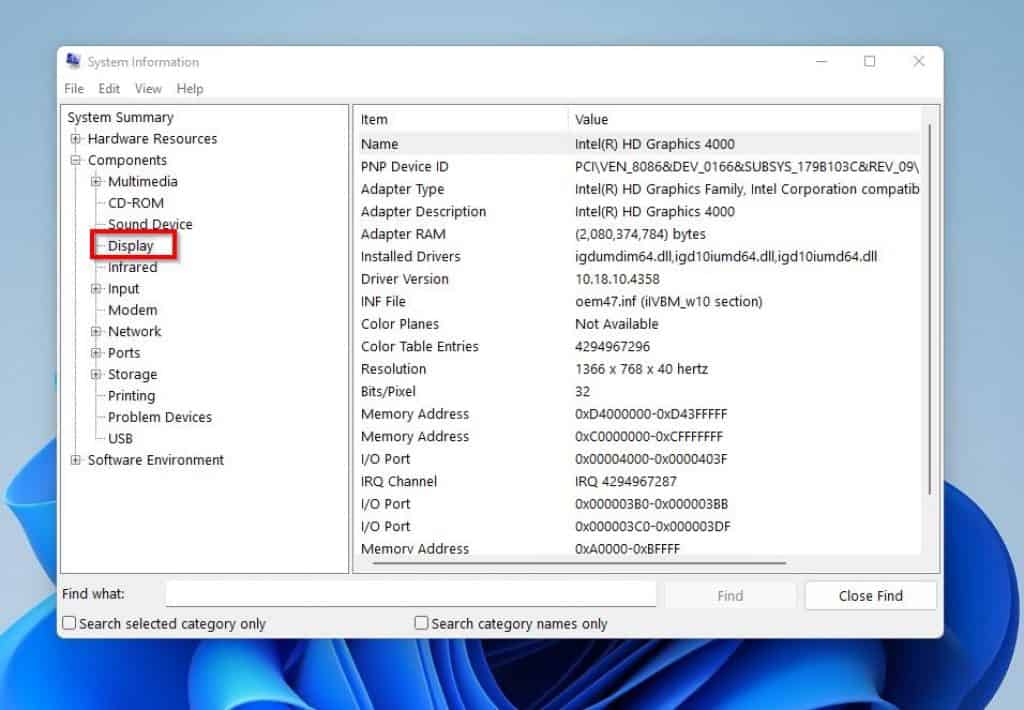1024x710 pixels.
Task: Select the Display category
Action: 131,246
